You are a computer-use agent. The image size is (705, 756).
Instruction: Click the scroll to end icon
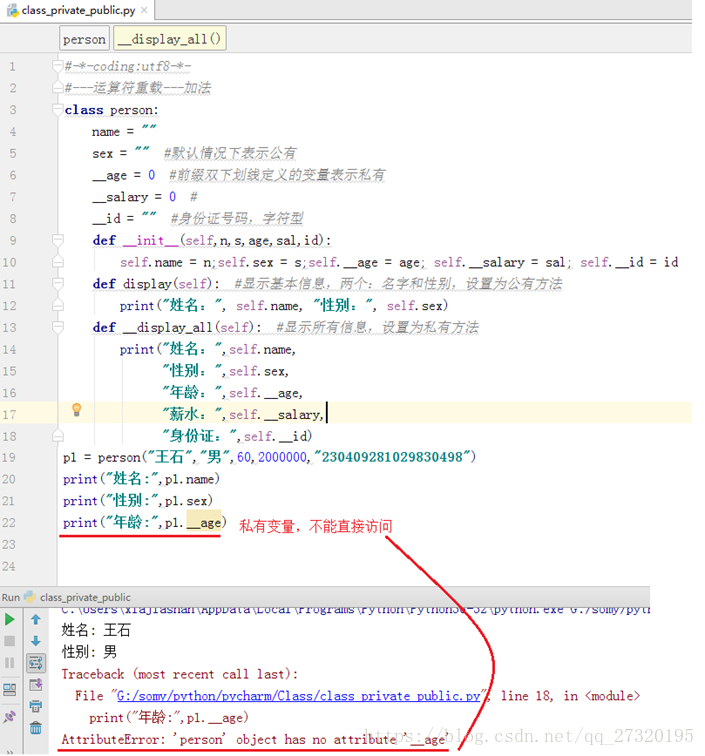coord(36,685)
